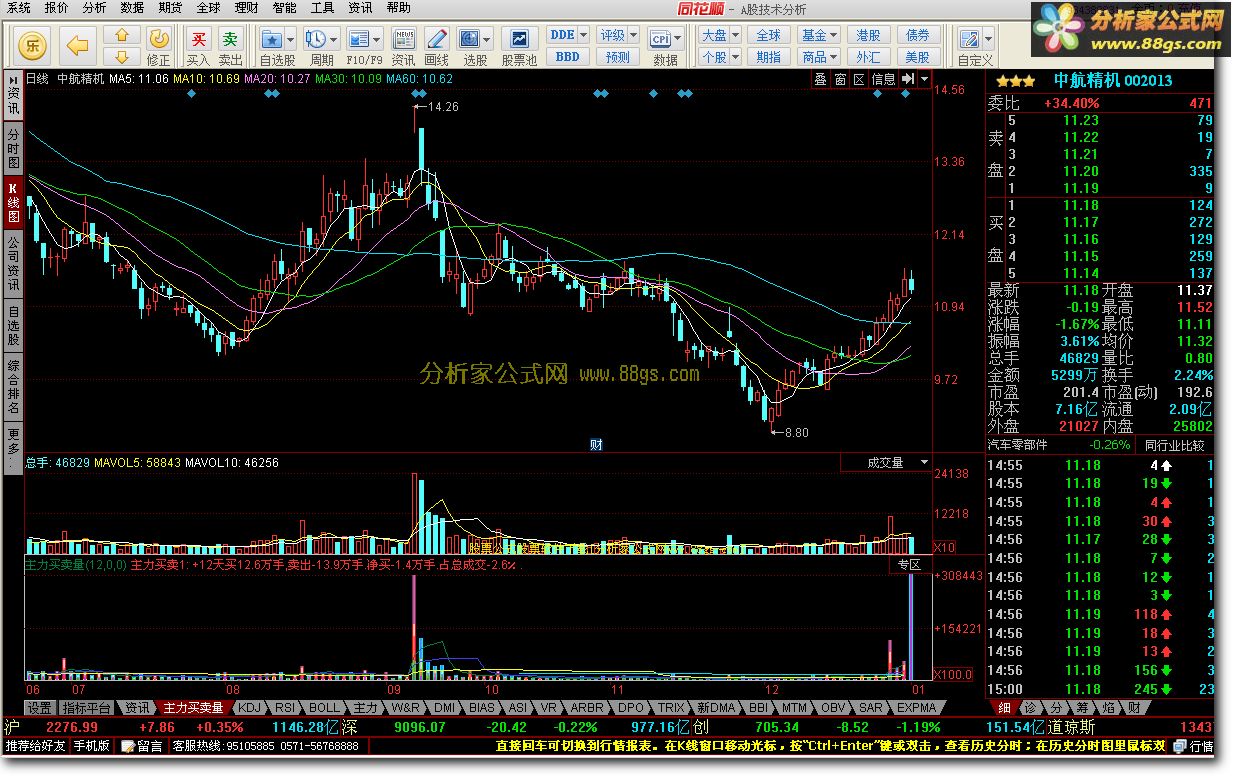Image resolution: width=1233 pixels, height=776 pixels.
Task: Click the 全球 button
Action: (x=768, y=35)
